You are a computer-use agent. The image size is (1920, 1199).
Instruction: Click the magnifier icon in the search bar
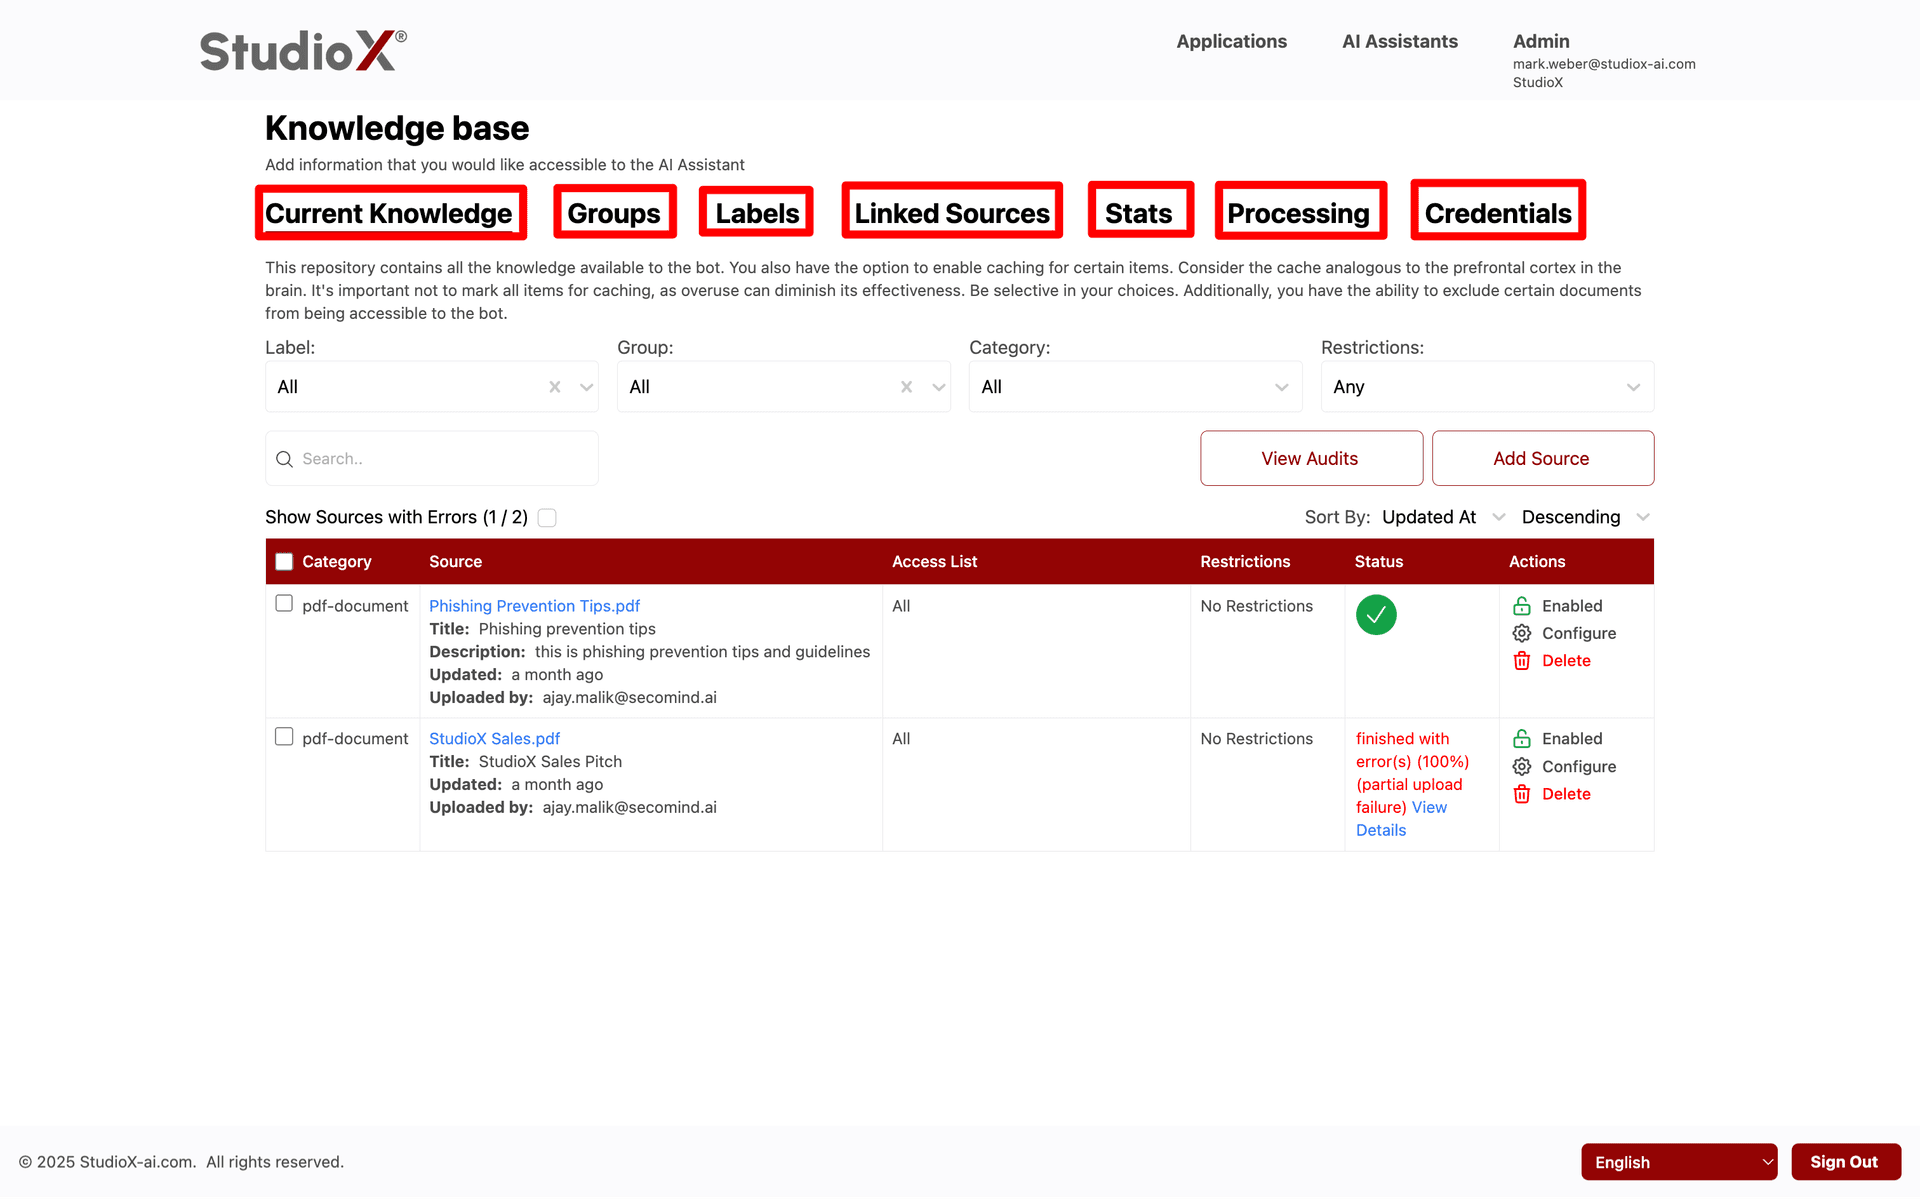(285, 458)
